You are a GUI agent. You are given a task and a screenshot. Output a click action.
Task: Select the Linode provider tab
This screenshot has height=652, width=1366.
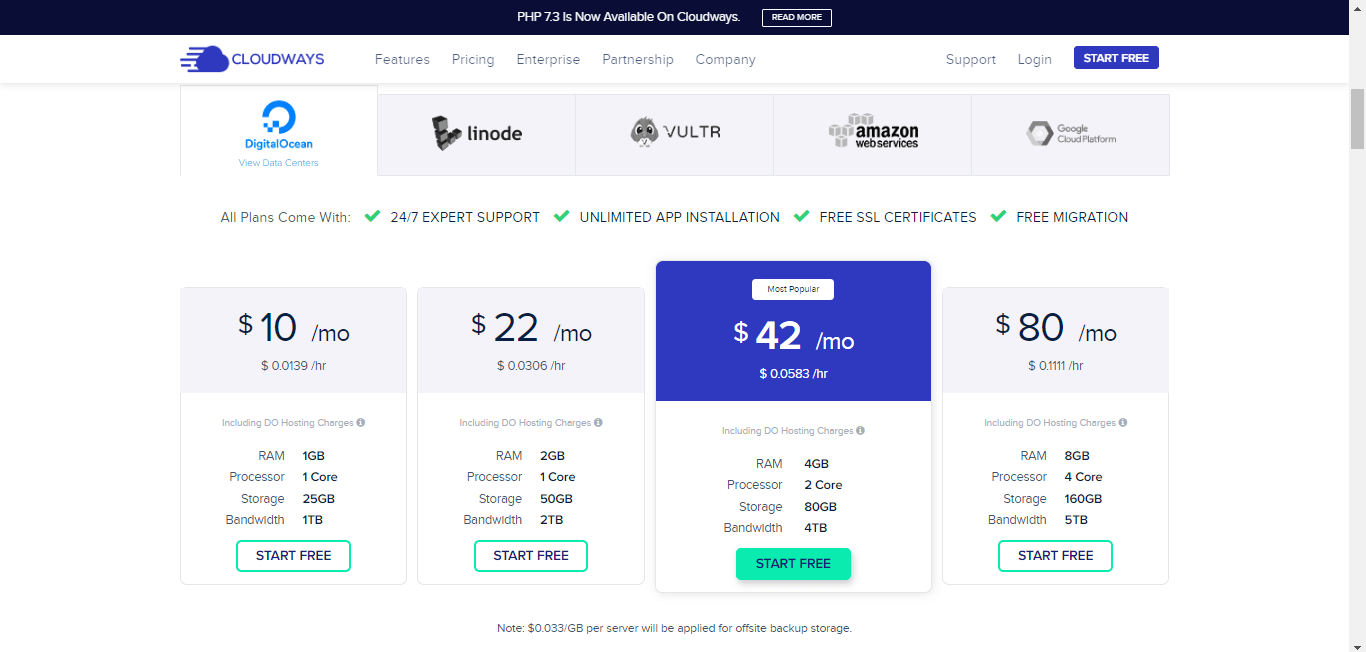(477, 135)
